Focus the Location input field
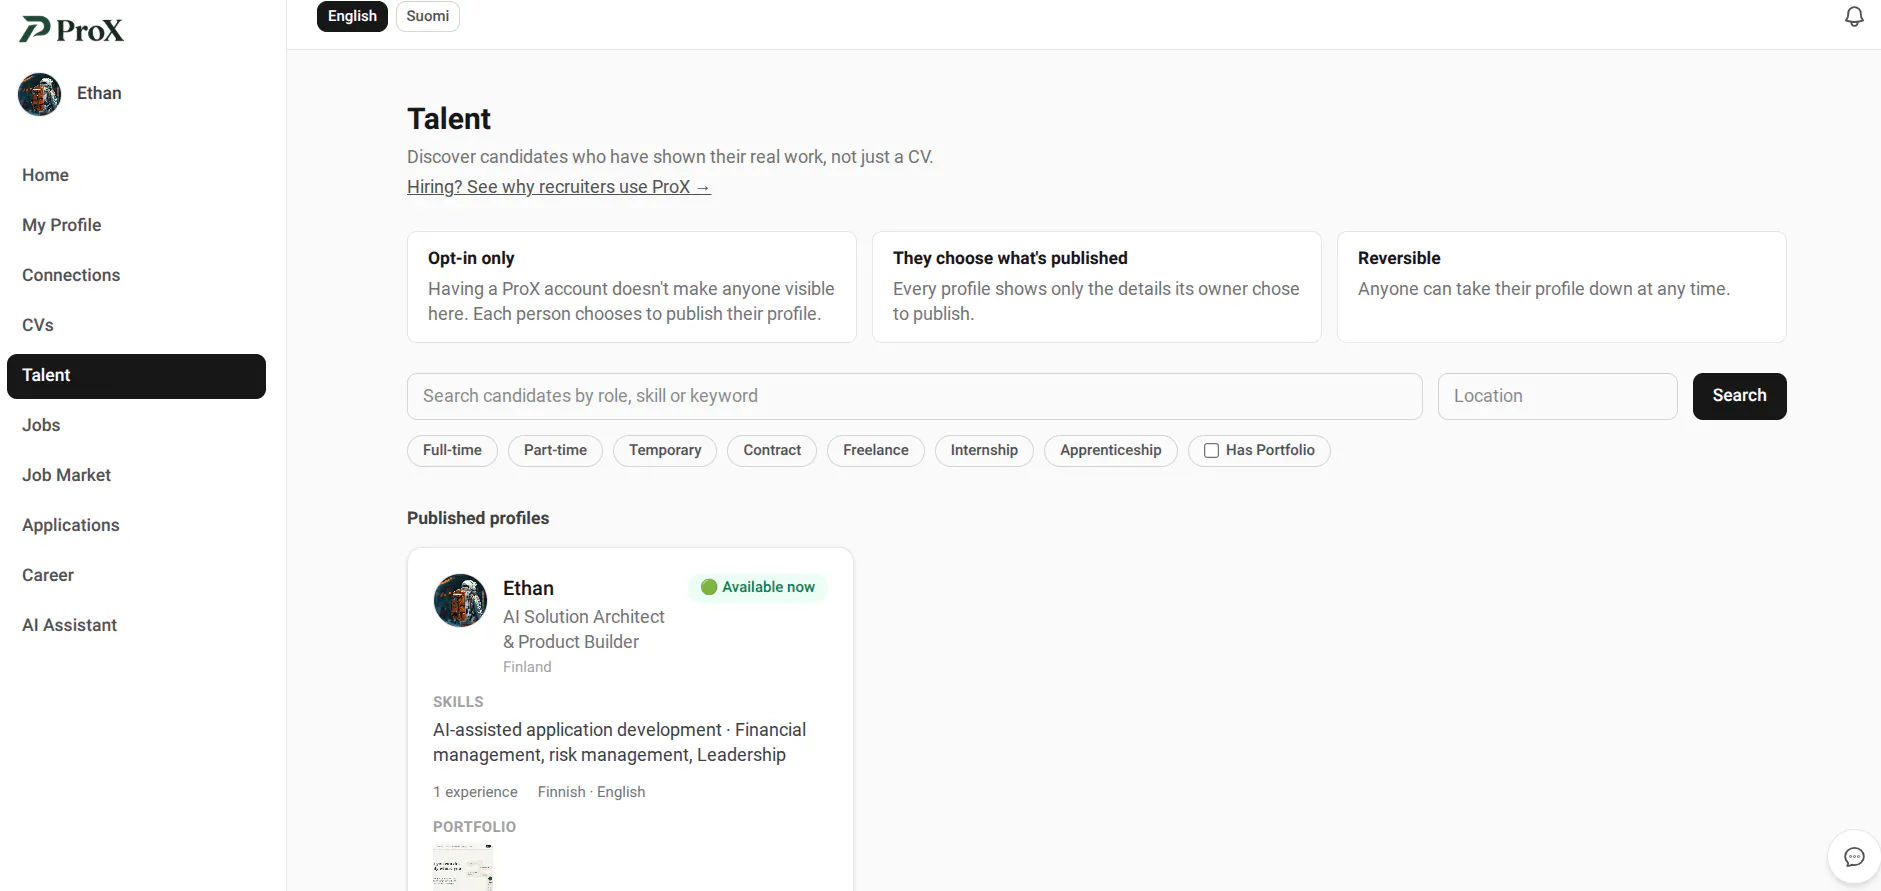 click(x=1557, y=396)
